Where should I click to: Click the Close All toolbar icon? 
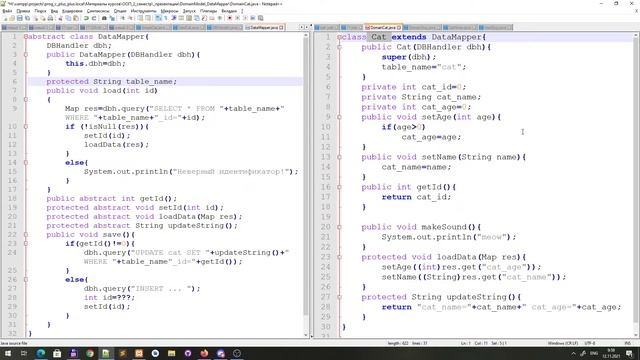coord(42,18)
